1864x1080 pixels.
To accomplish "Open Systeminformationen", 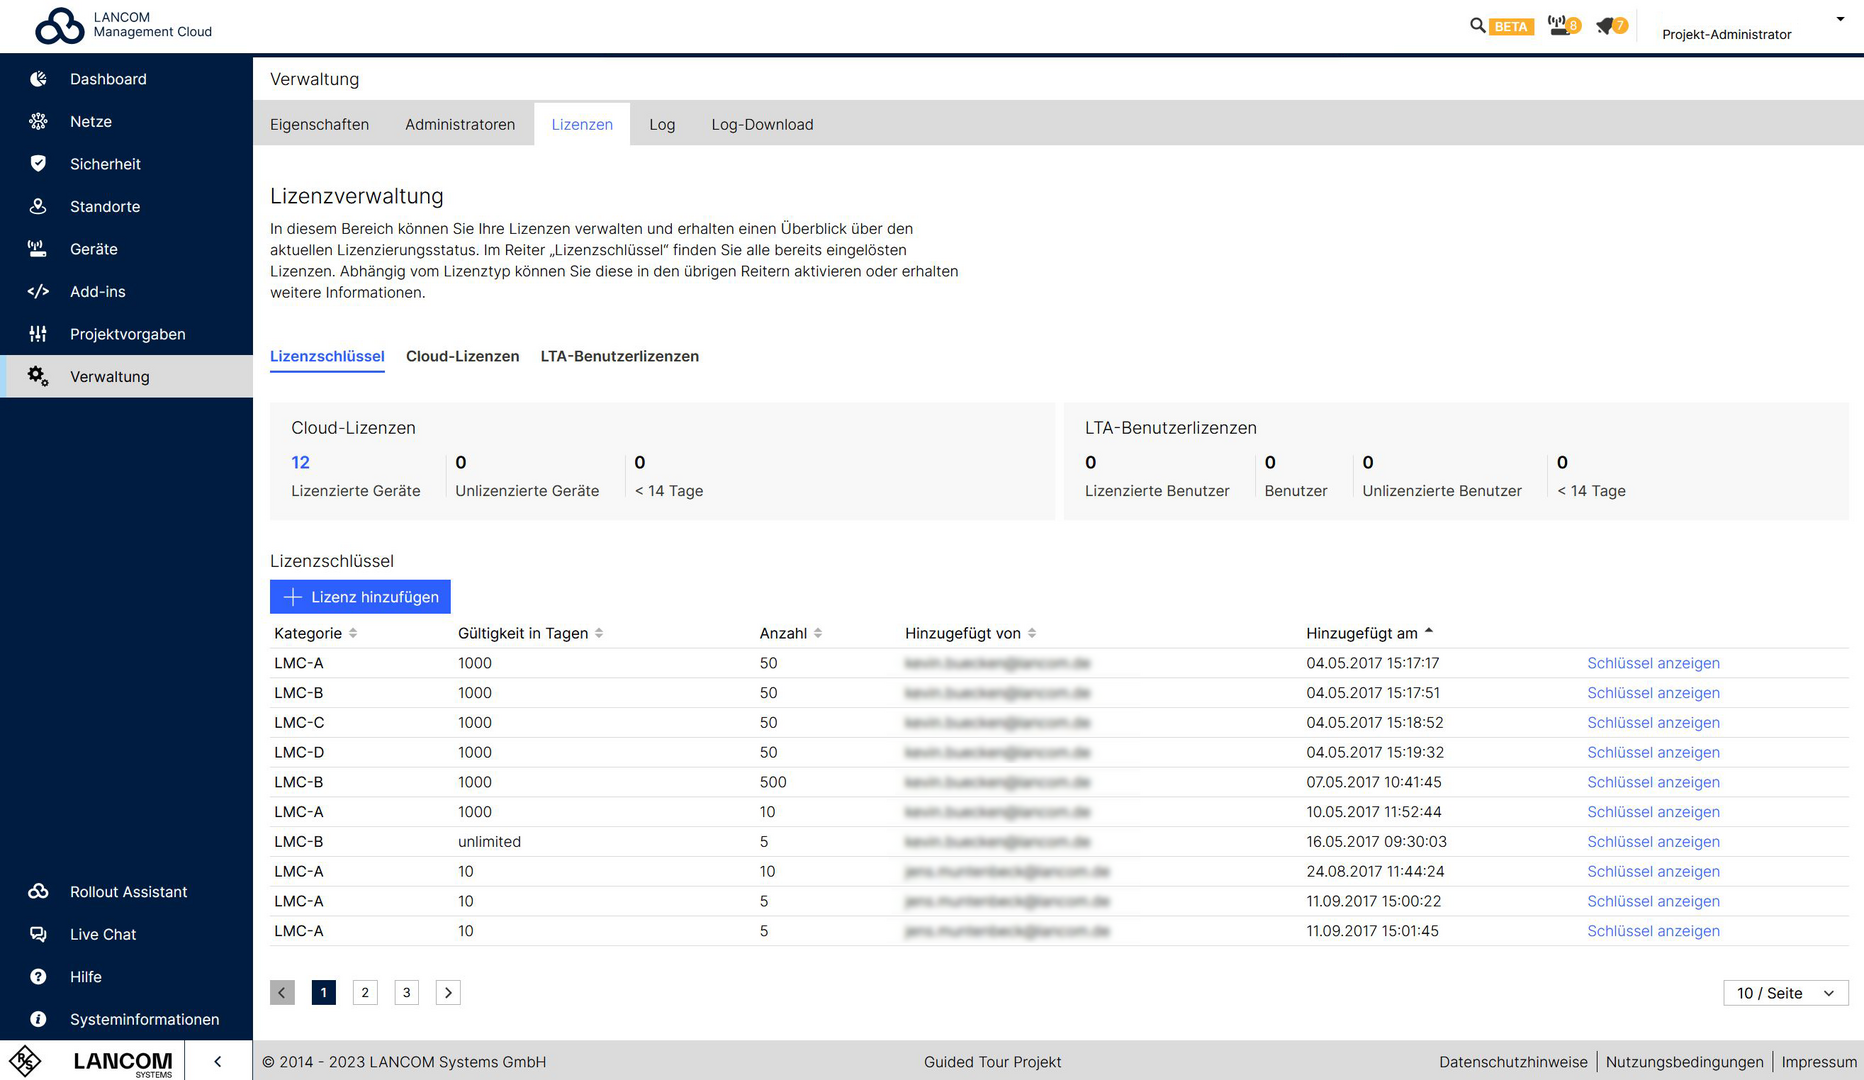I will point(144,1019).
